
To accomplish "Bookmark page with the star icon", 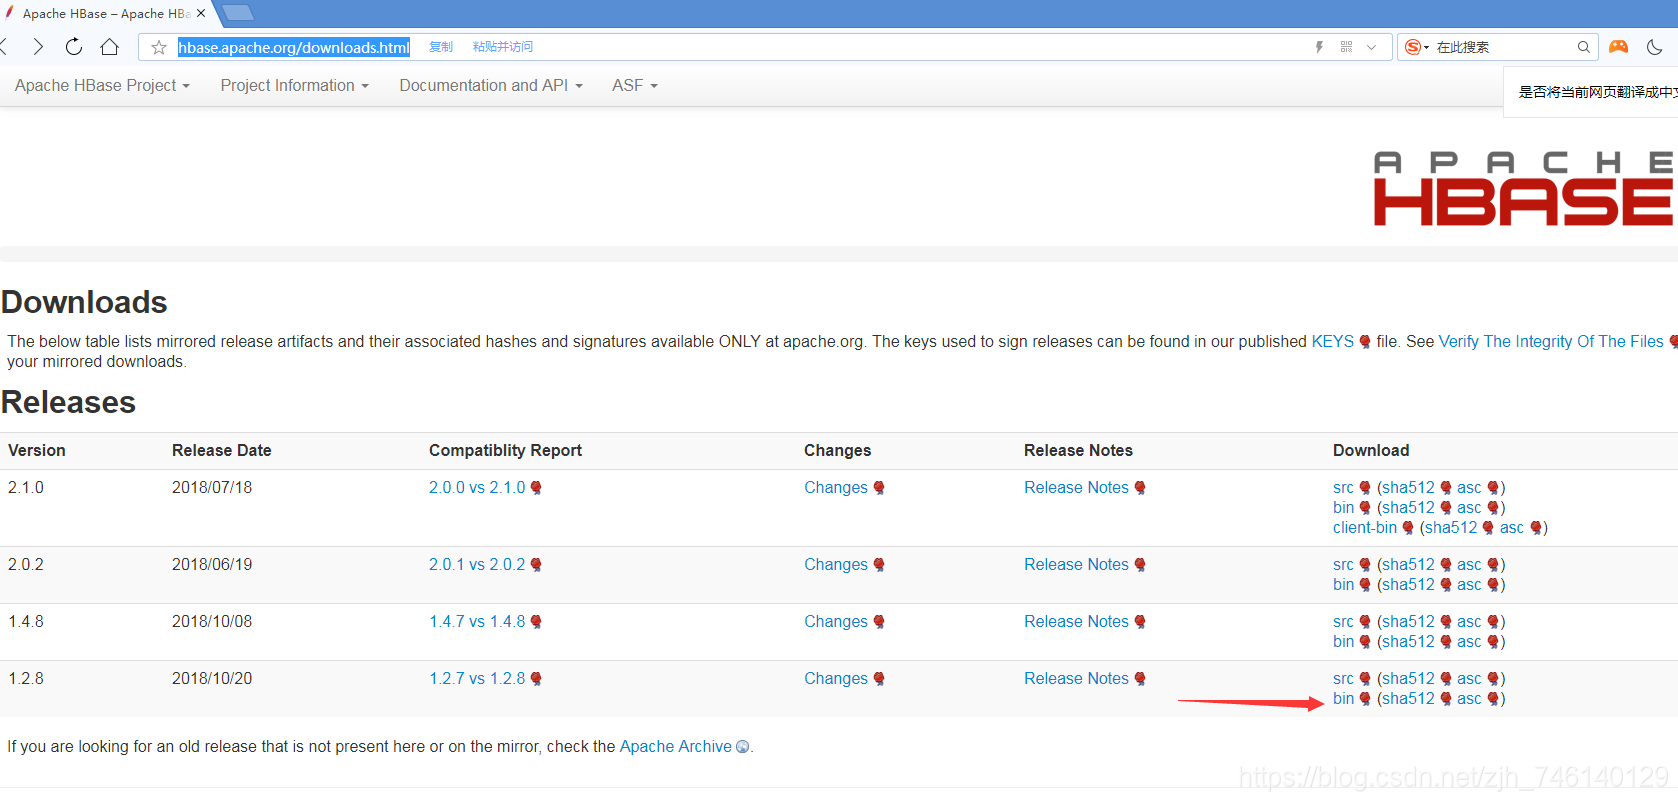I will 158,47.
